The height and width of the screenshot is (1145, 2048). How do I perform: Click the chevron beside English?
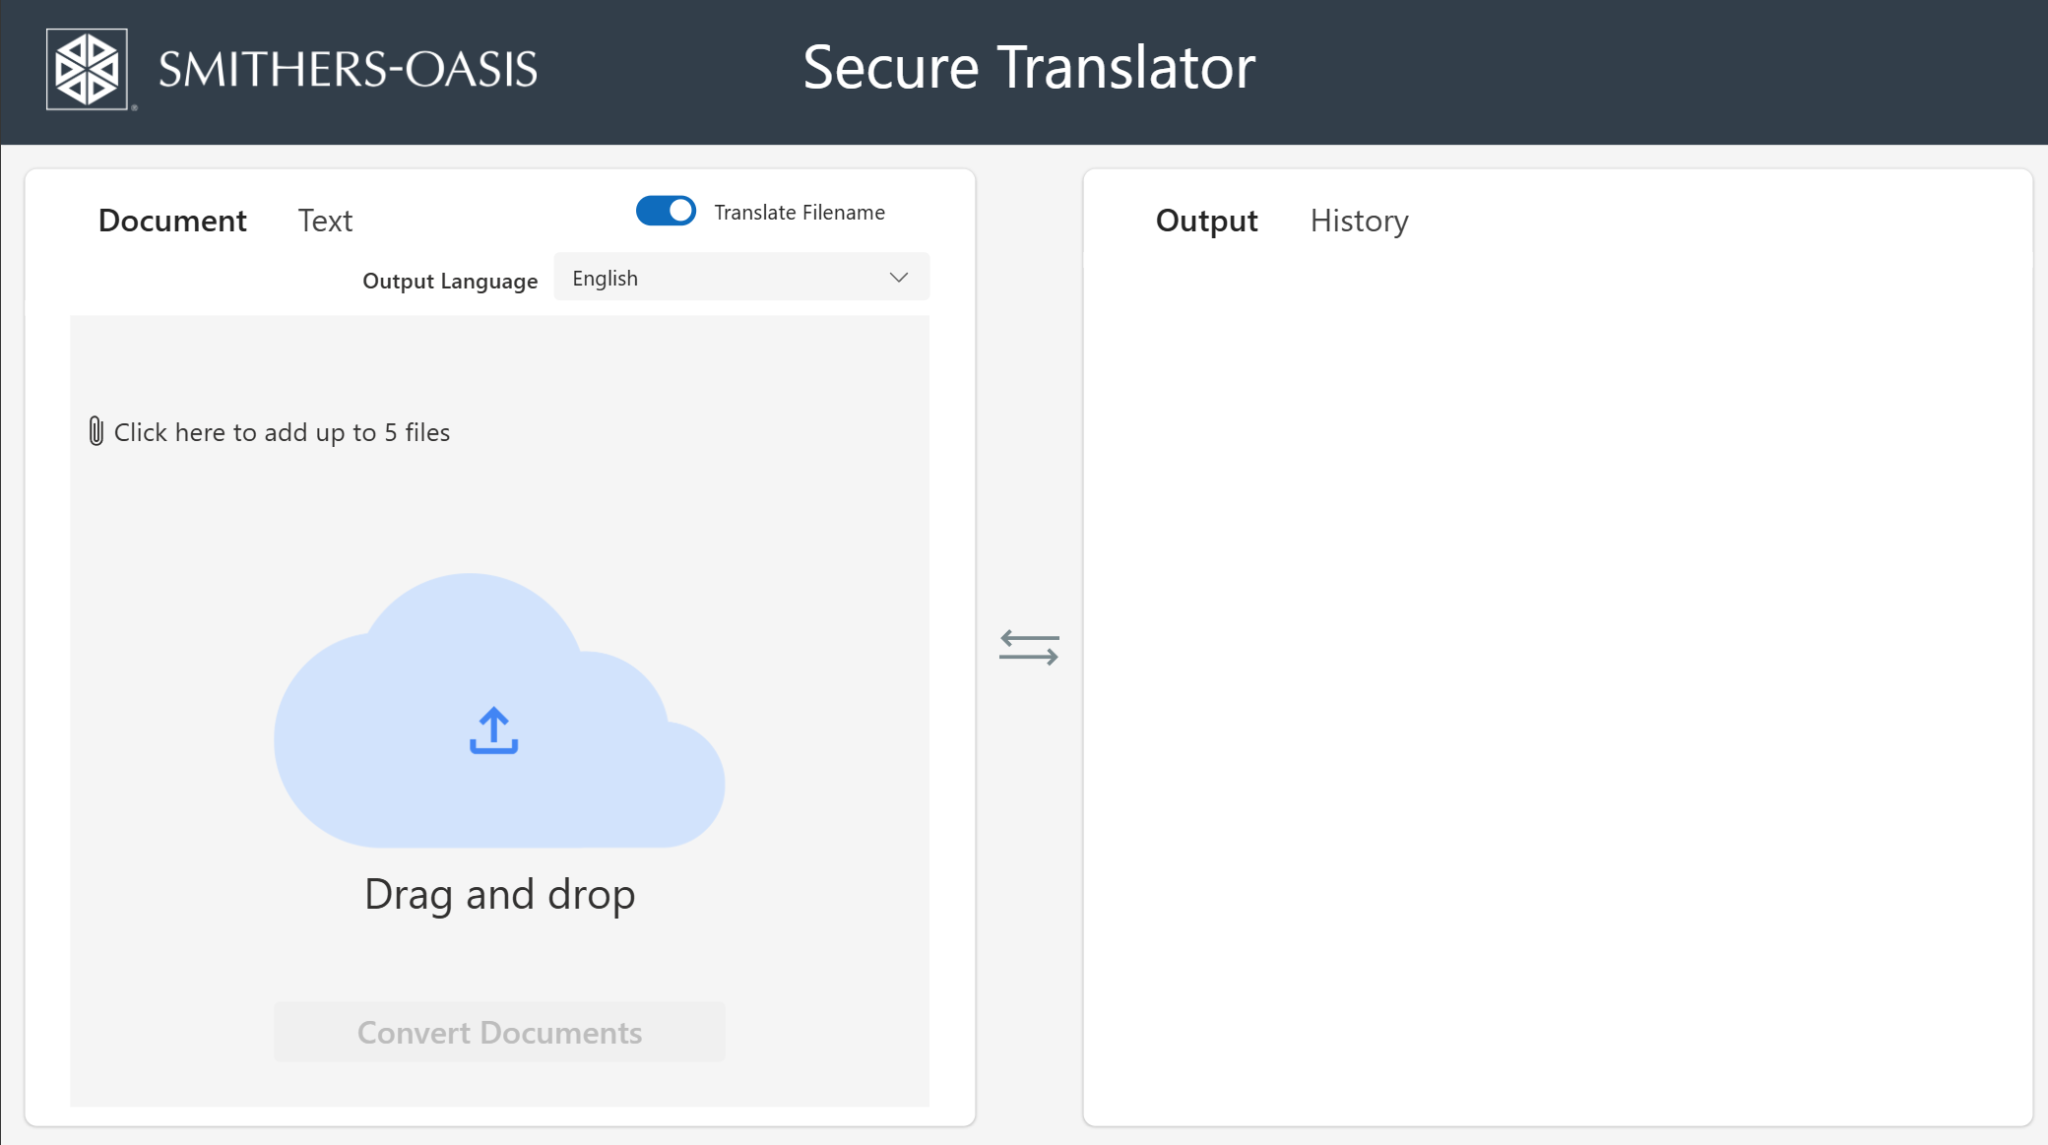pyautogui.click(x=897, y=277)
